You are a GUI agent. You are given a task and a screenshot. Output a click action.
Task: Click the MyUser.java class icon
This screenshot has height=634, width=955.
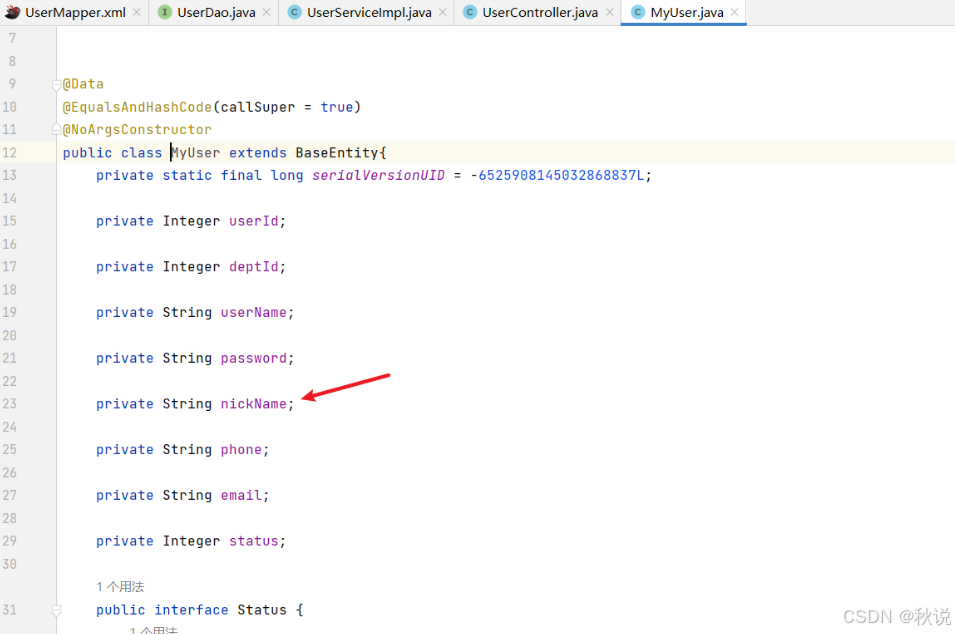(638, 12)
